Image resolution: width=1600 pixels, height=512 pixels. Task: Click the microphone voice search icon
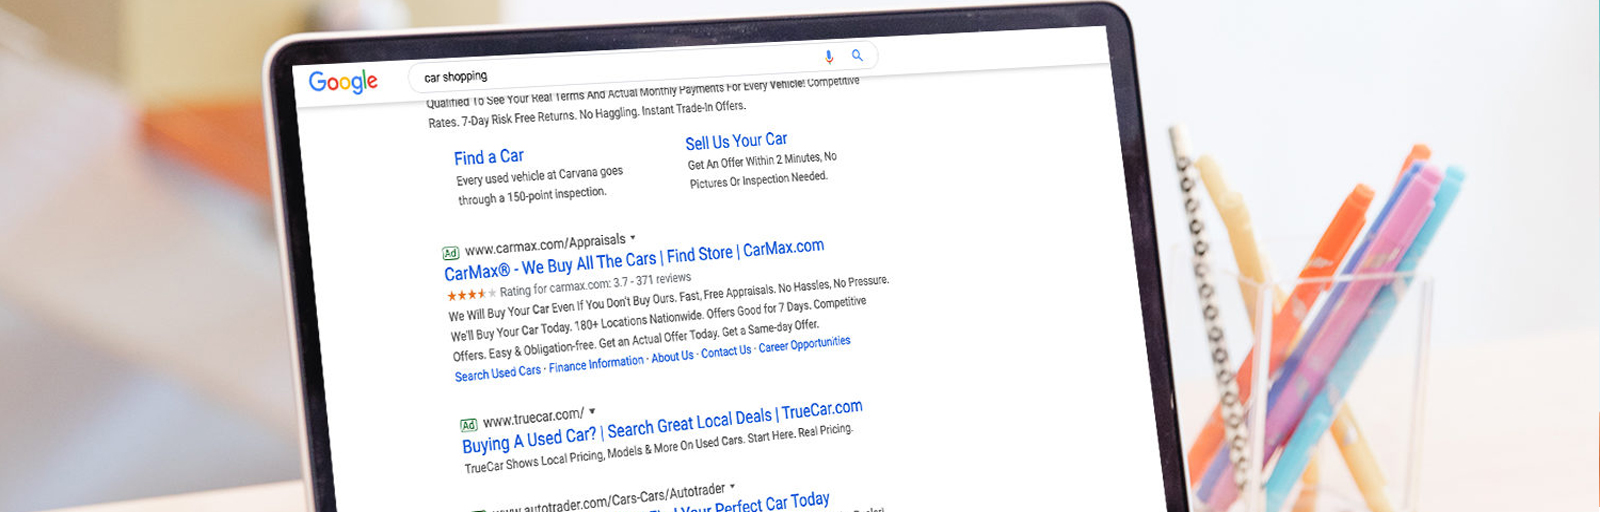[x=829, y=57]
